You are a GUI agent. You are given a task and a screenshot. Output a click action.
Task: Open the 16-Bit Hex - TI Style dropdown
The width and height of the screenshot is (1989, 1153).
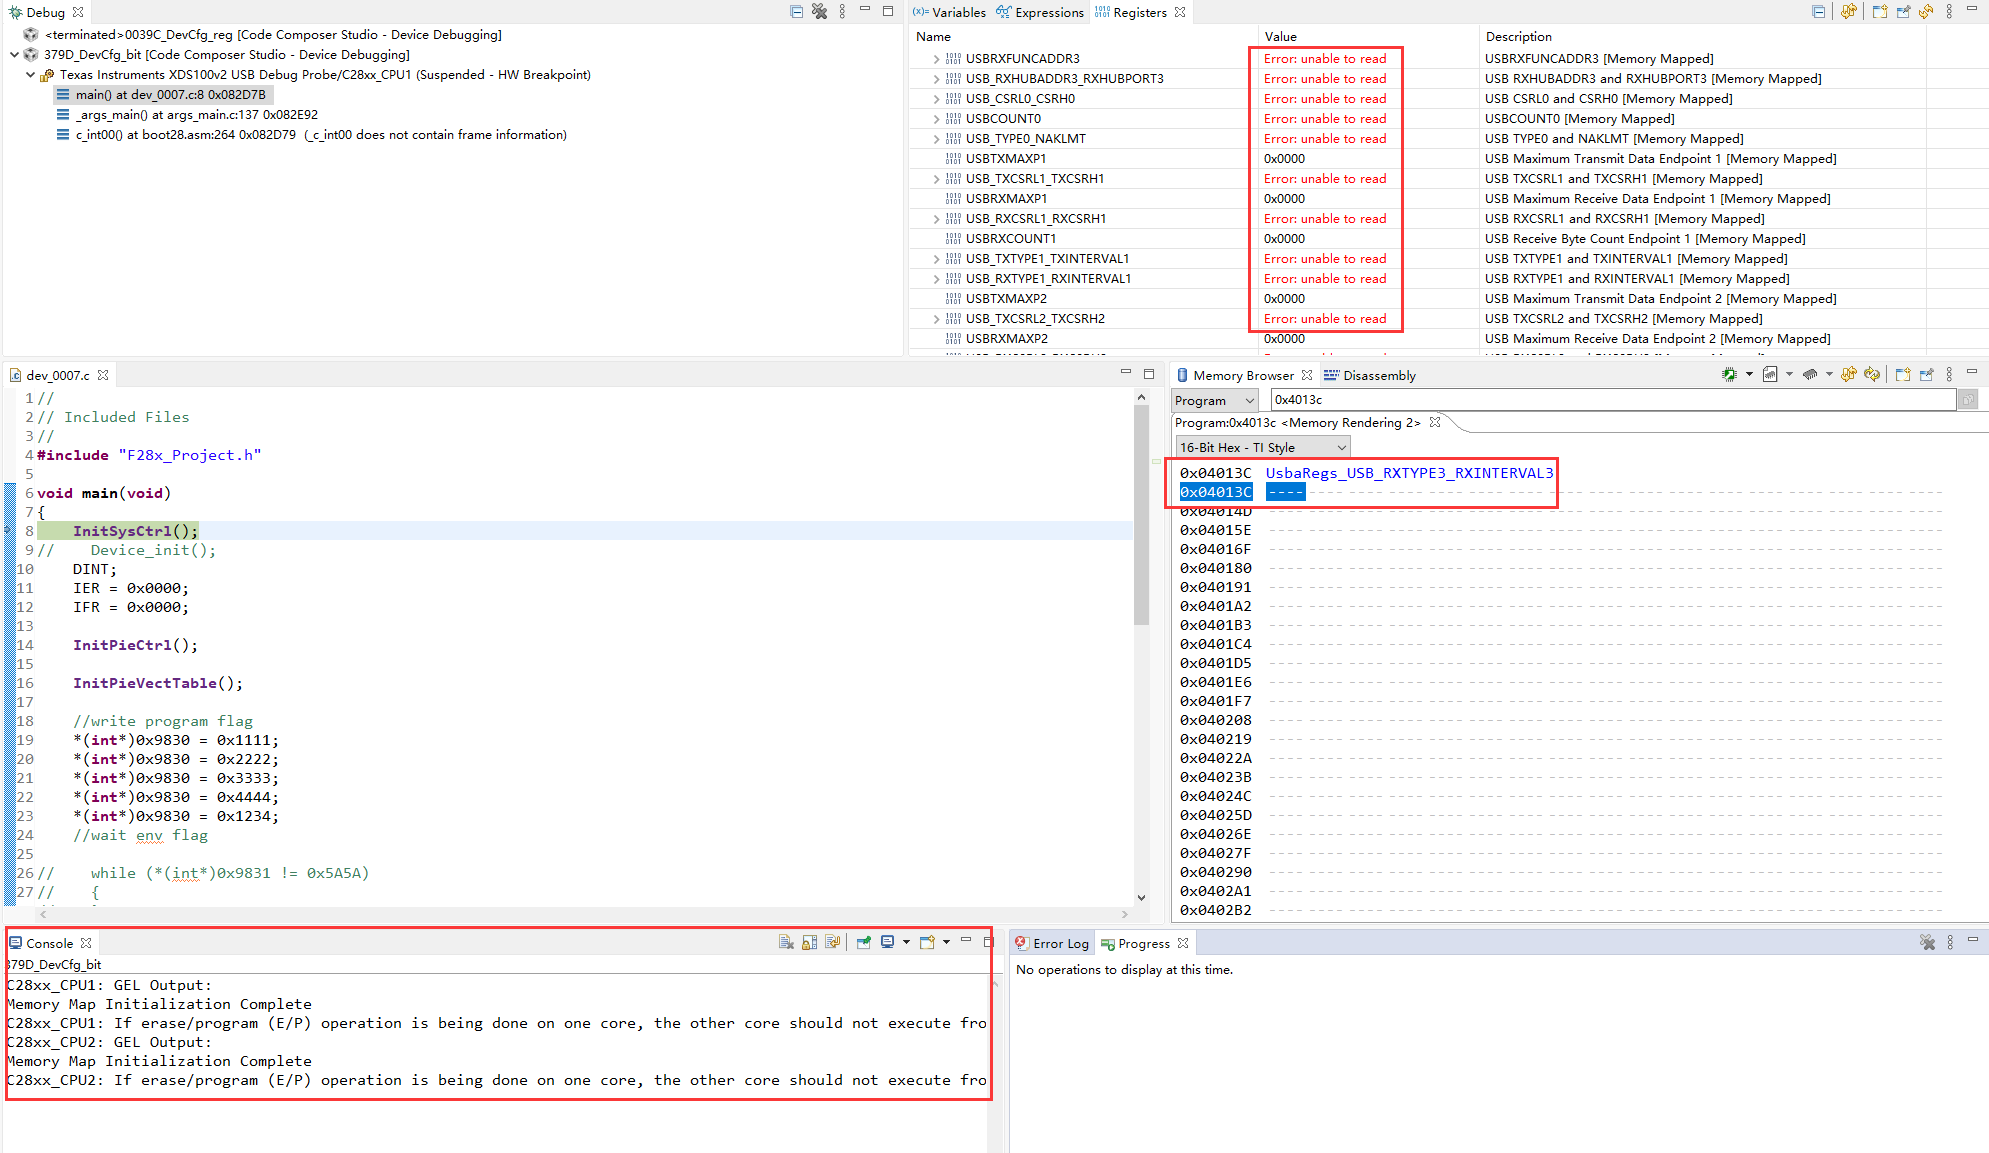point(1340,447)
